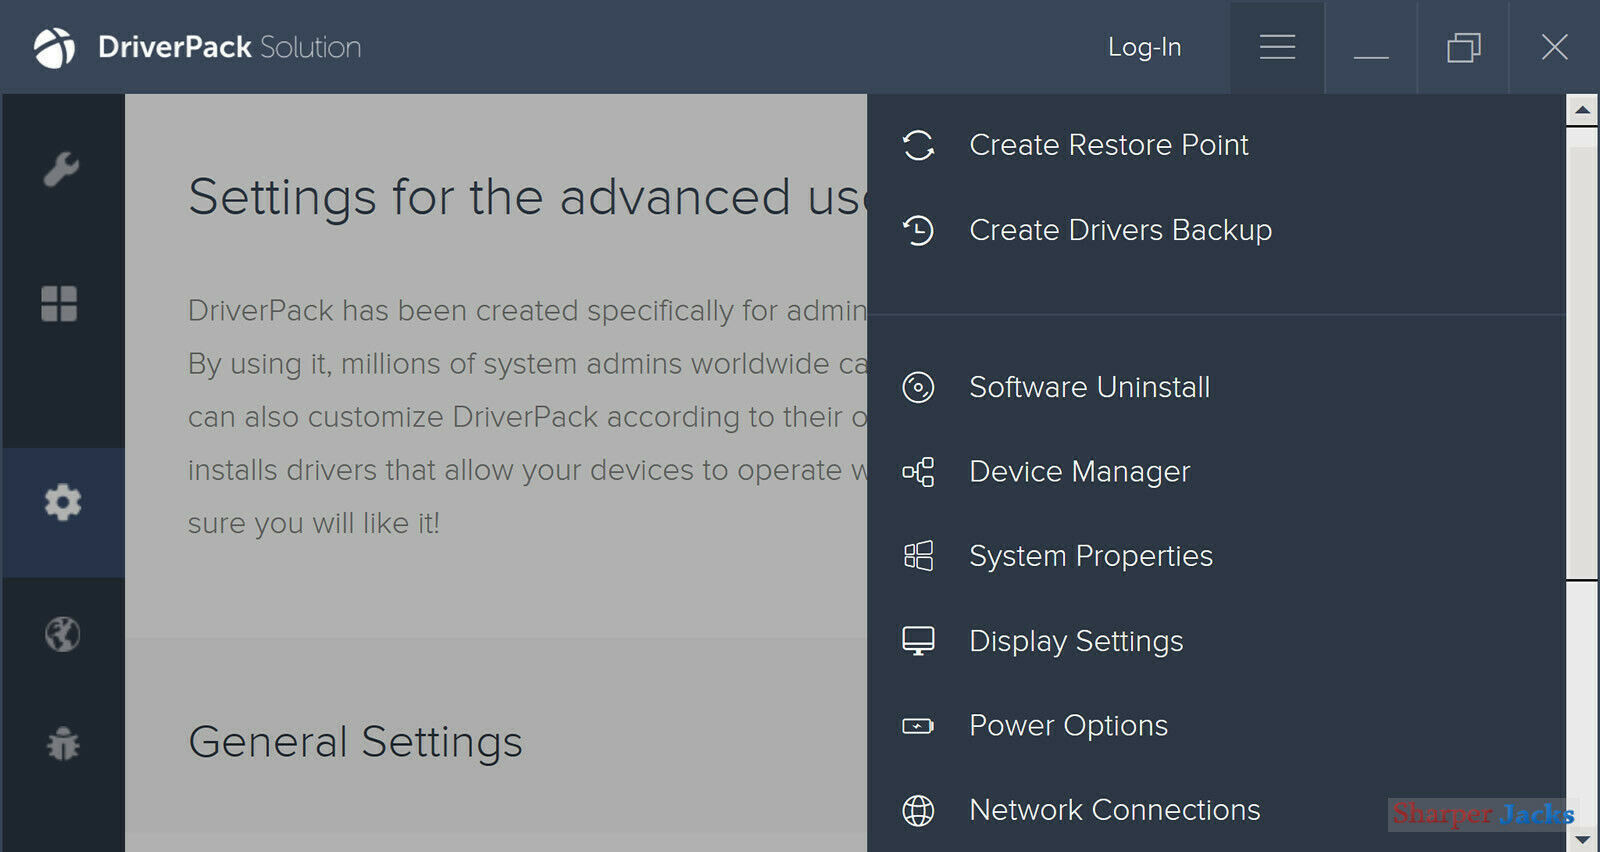Open the apps grid section in sidebar
This screenshot has height=852, width=1600.
coord(59,304)
